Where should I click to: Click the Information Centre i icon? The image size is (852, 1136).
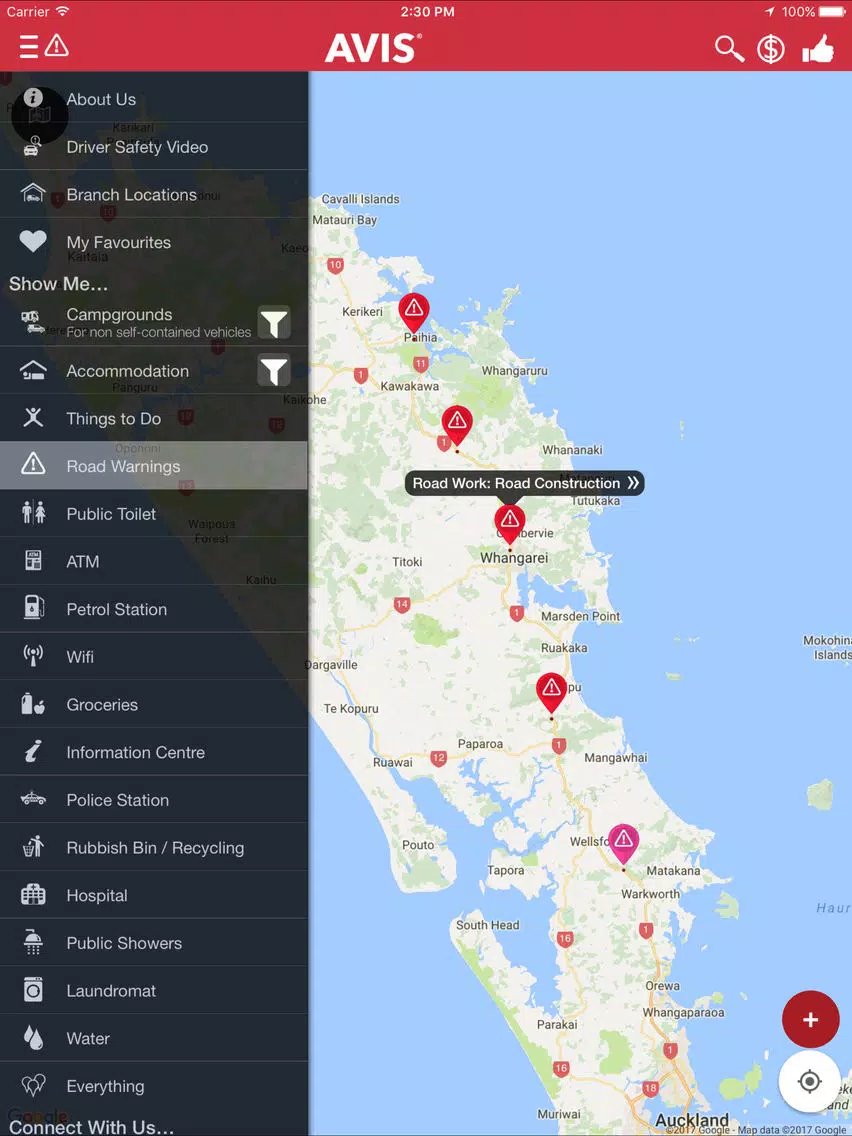click(33, 751)
